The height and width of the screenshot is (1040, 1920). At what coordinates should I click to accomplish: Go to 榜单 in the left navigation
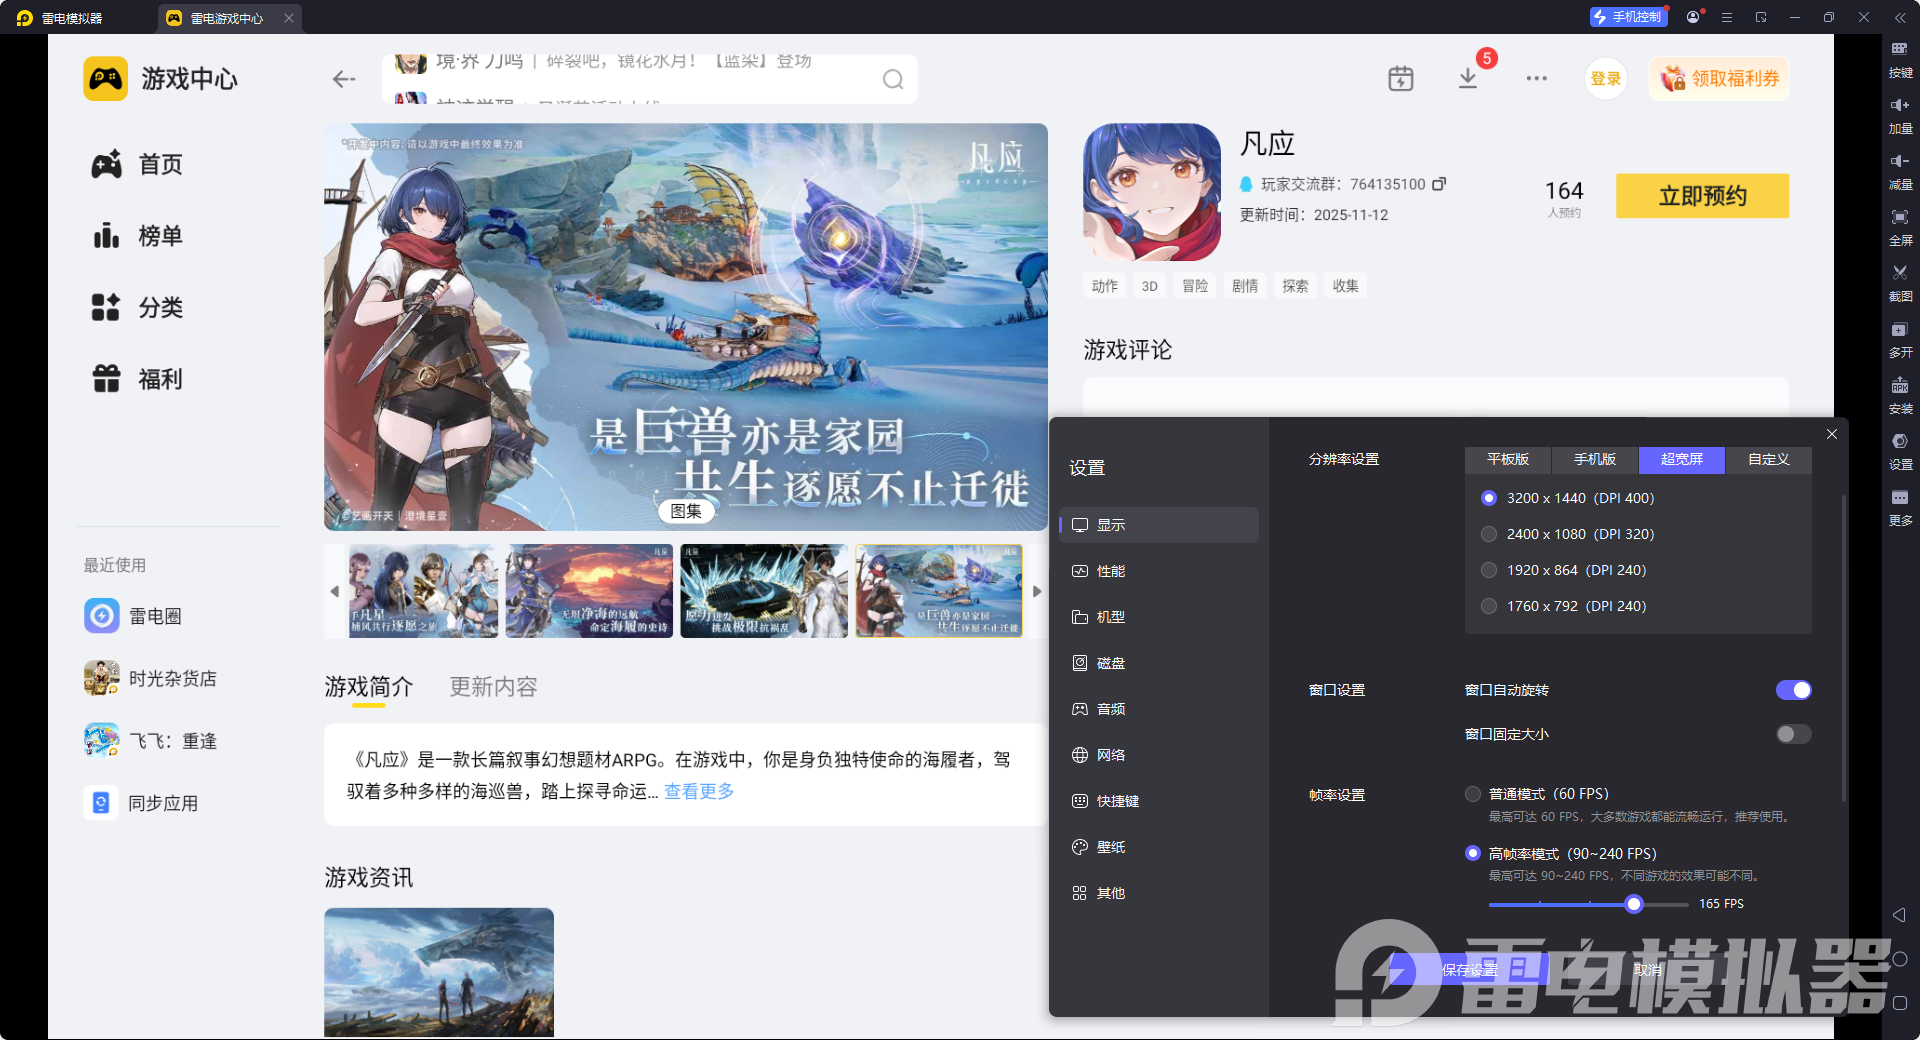[x=137, y=236]
